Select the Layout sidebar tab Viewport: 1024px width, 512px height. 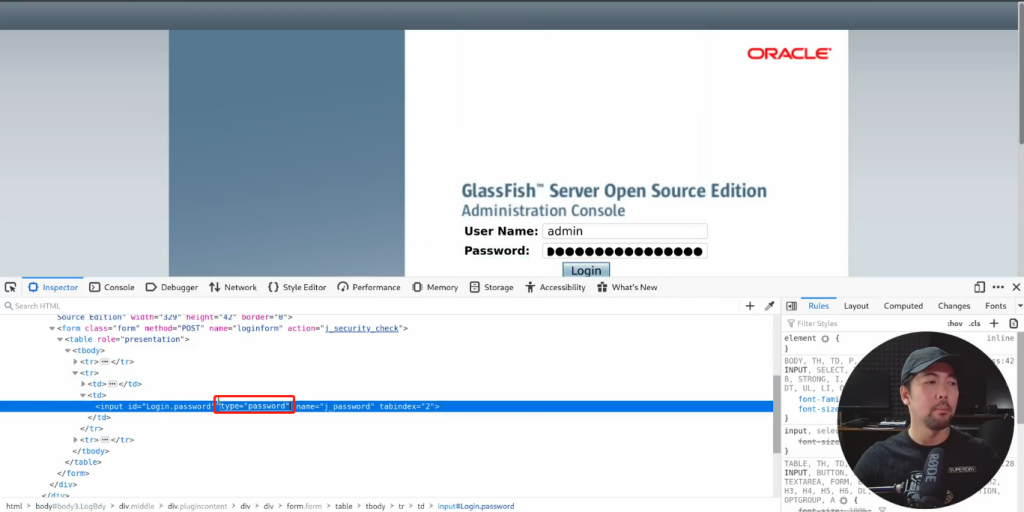[x=856, y=306]
